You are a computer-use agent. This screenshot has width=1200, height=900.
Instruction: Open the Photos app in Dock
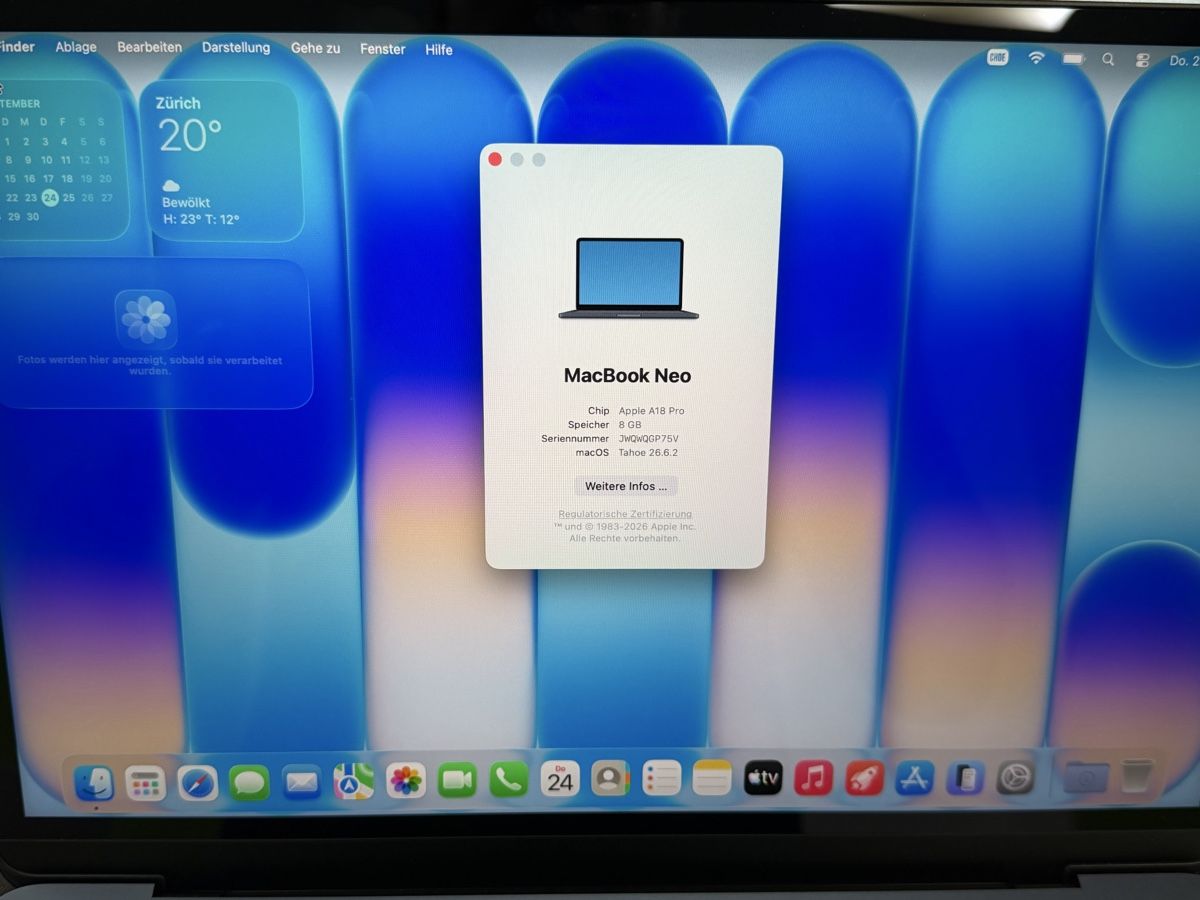tap(406, 781)
